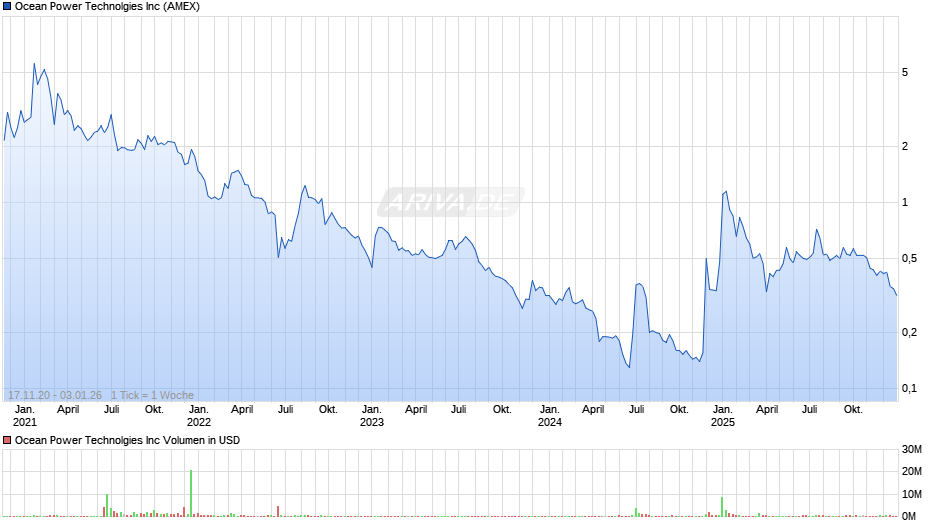Click the 'Jan. 2025' axis label
Screen dimensions: 940x526
point(722,416)
